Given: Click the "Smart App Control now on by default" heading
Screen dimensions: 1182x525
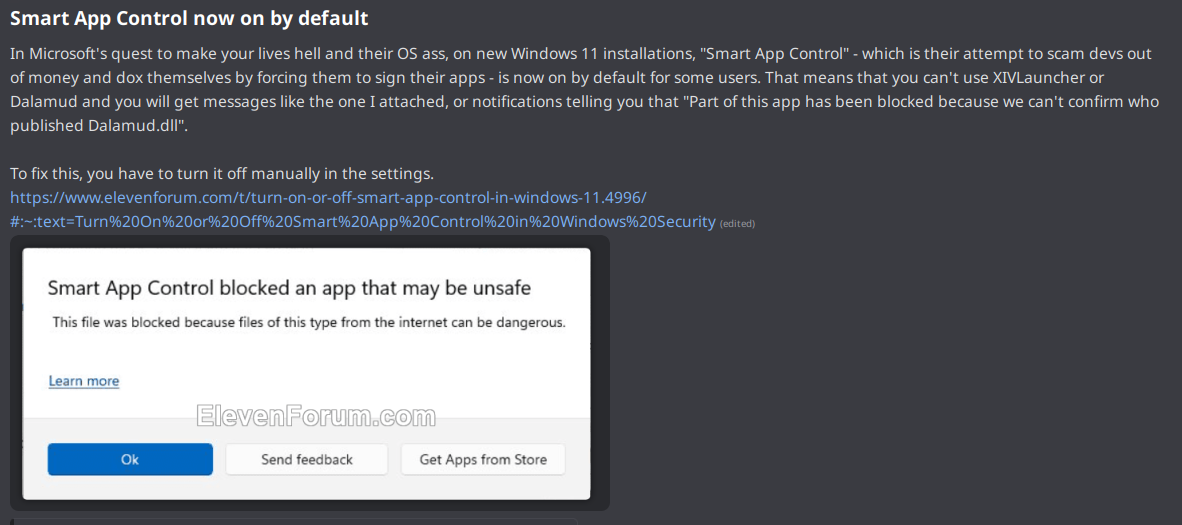Looking at the screenshot, I should click(189, 19).
